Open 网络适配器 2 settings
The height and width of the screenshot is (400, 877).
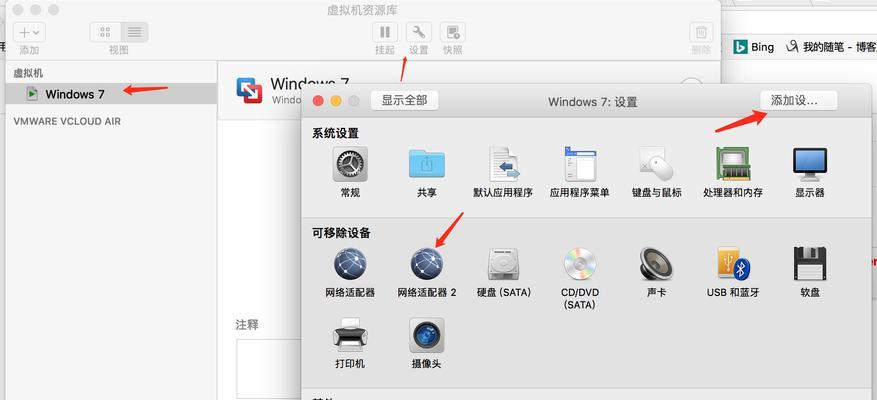pos(426,264)
